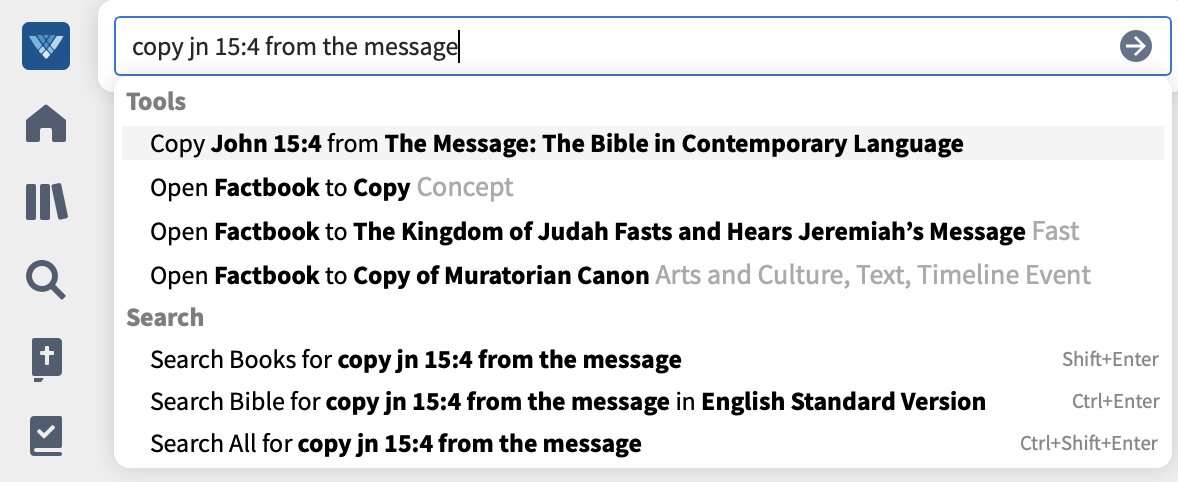
Task: Open the Home dashboard icon
Action: click(46, 123)
